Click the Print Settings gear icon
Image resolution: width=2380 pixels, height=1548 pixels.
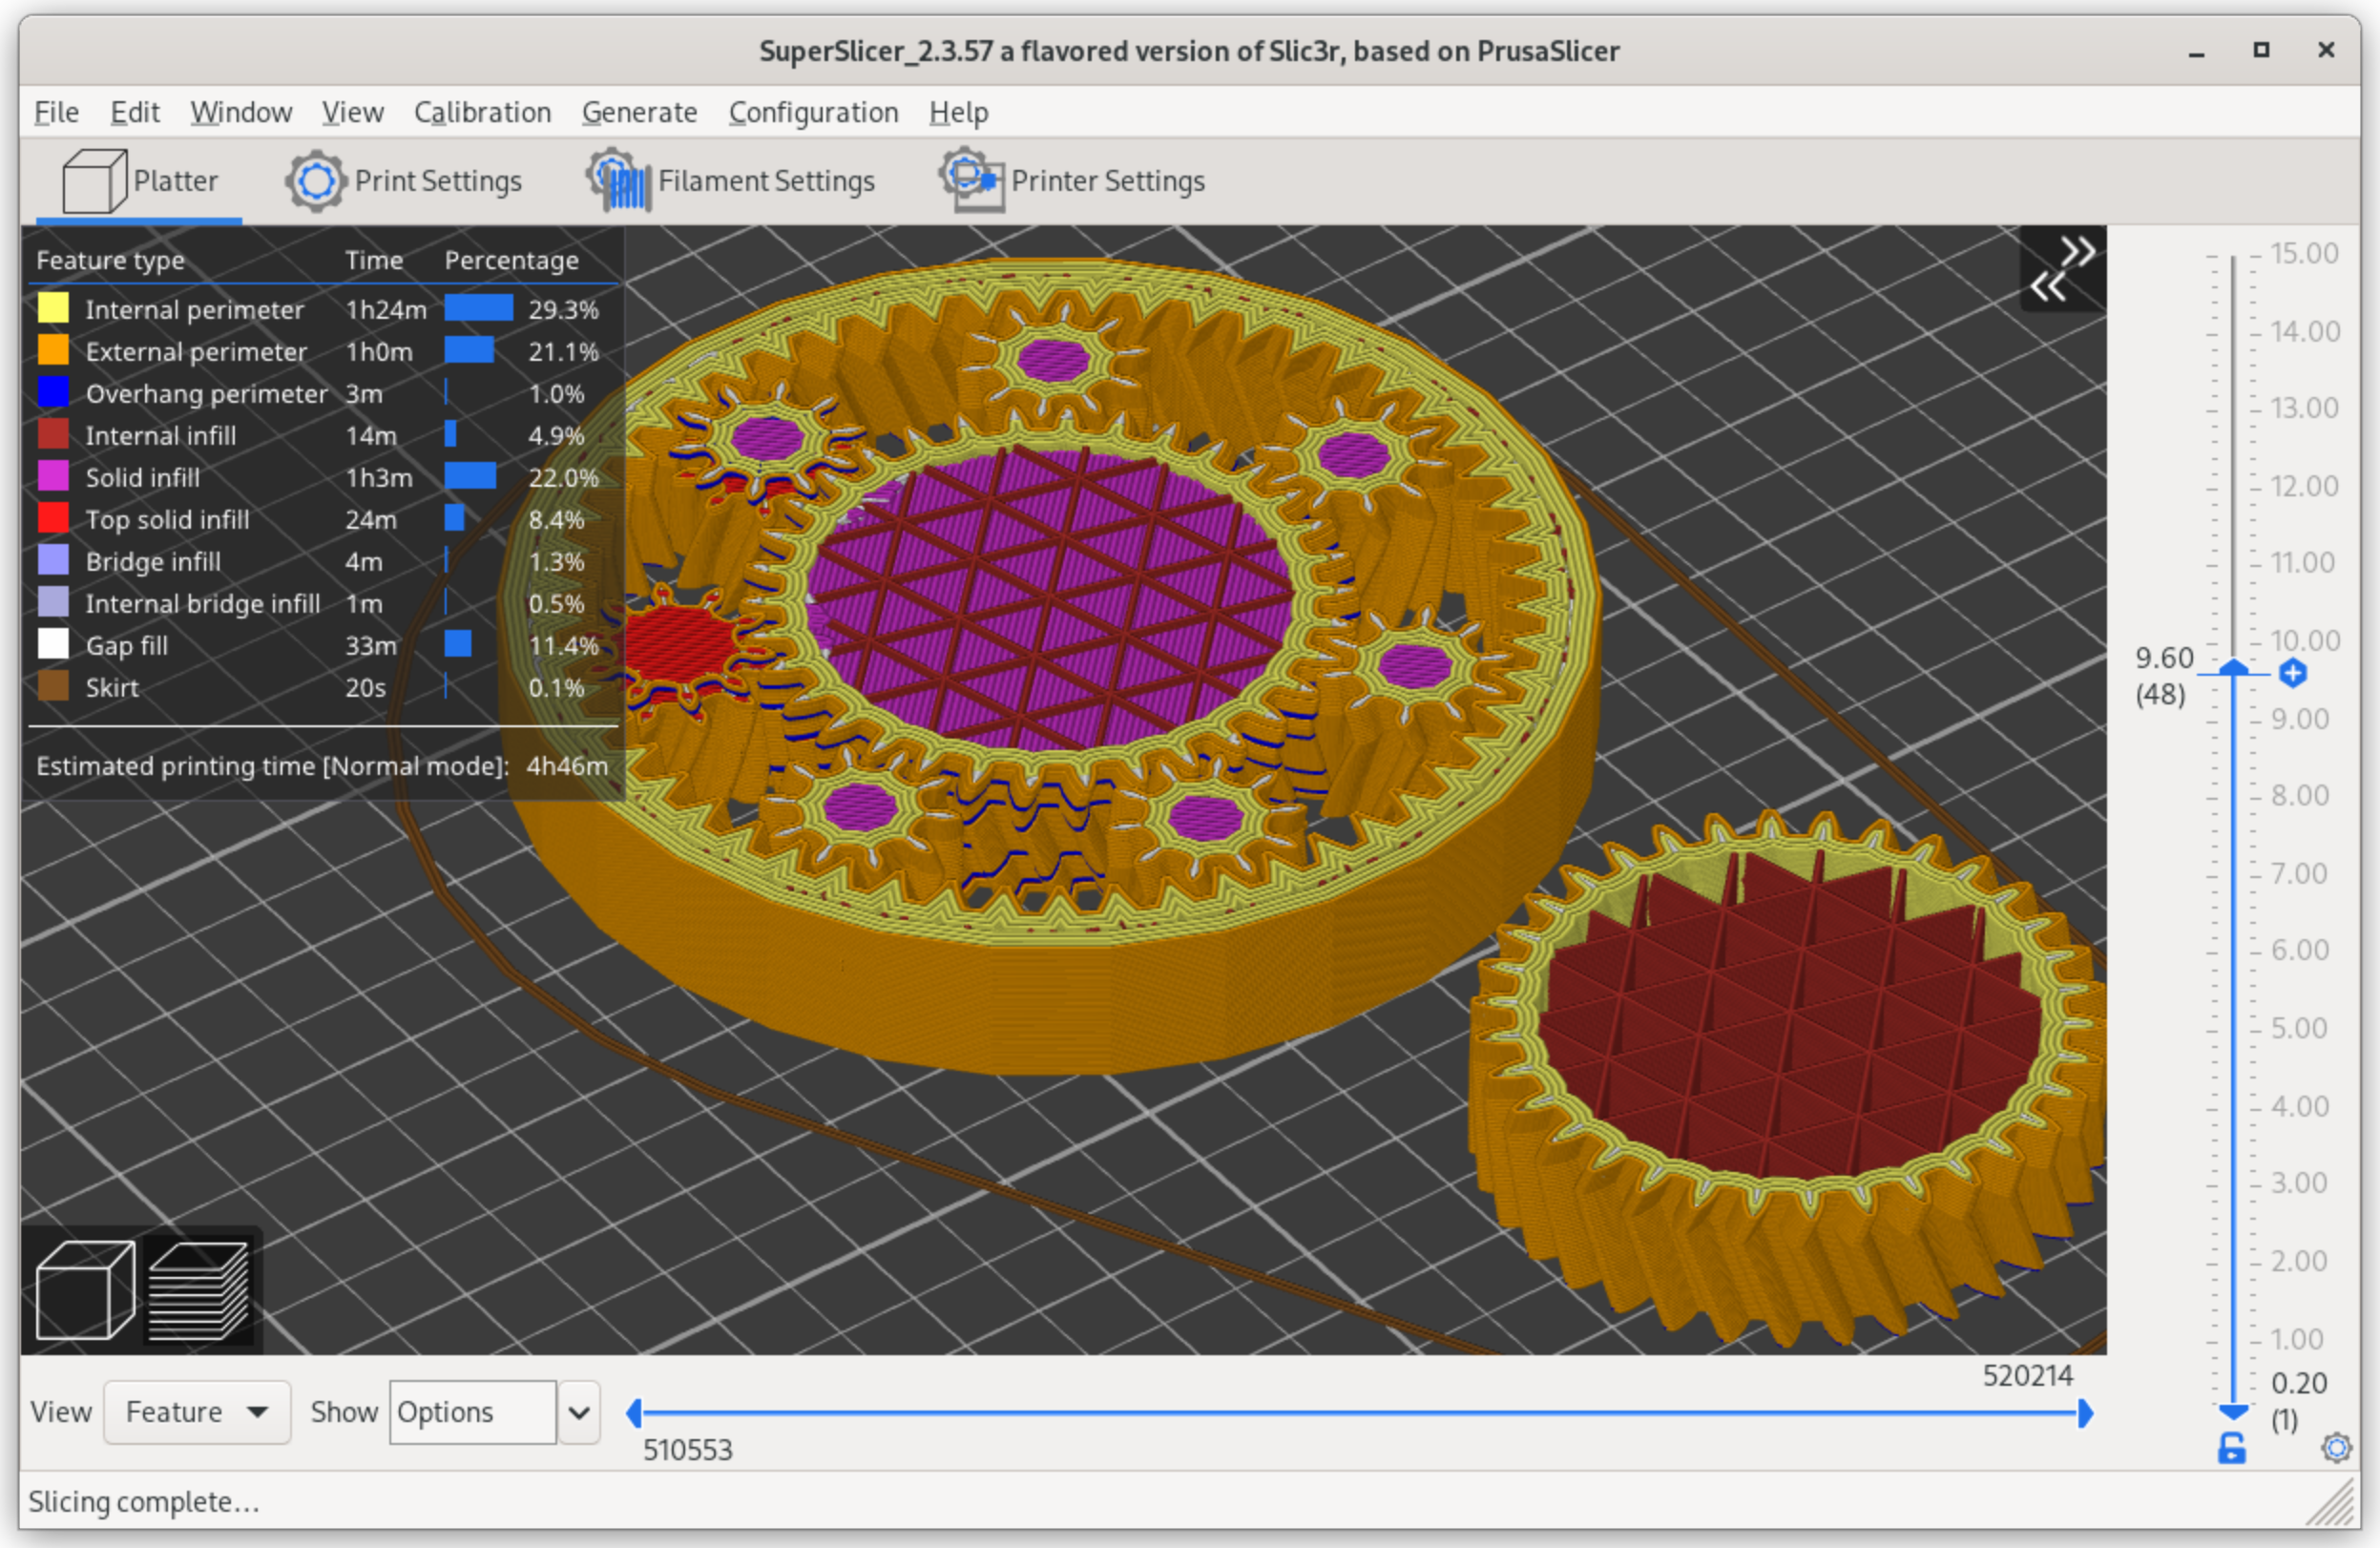pos(316,181)
